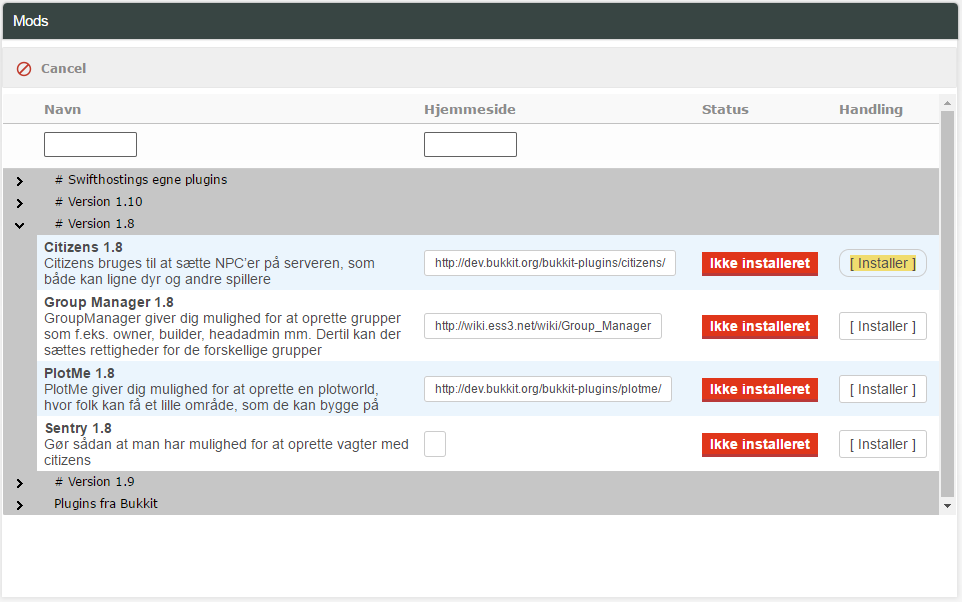Click '# Swifthostings egne plugins' group label

point(141,180)
